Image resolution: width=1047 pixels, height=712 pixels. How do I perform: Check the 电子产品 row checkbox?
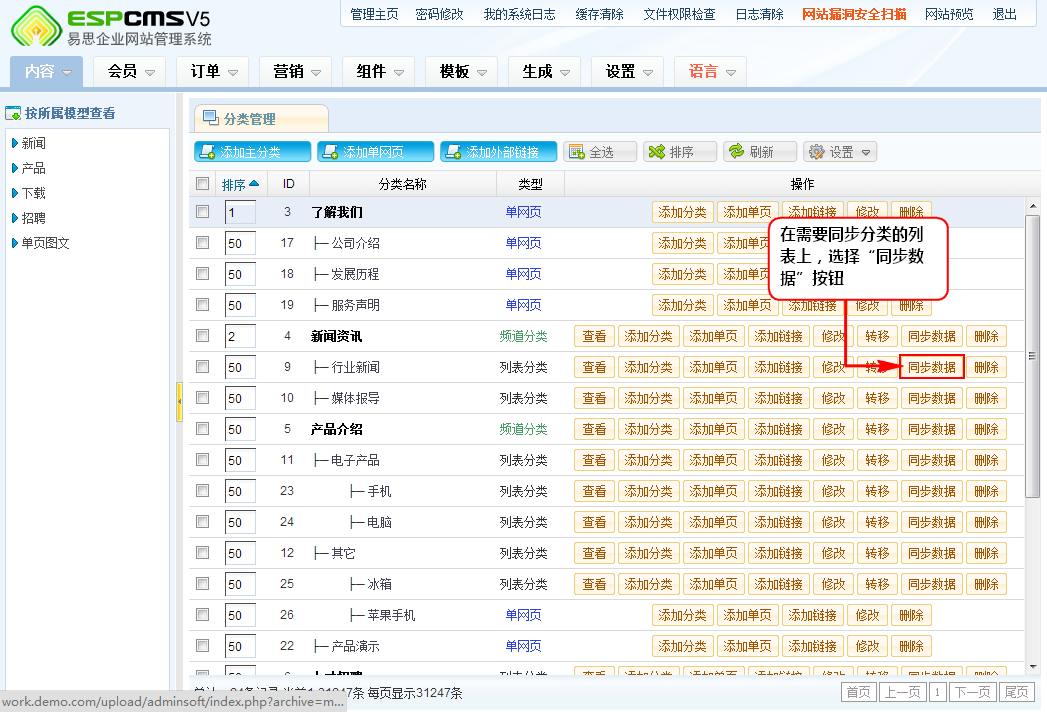click(x=202, y=460)
